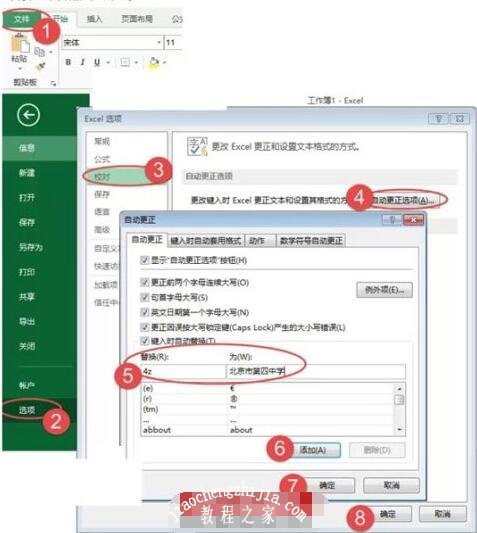Switch to the 页面布局 ribbon tab
The height and width of the screenshot is (533, 477).
[137, 19]
